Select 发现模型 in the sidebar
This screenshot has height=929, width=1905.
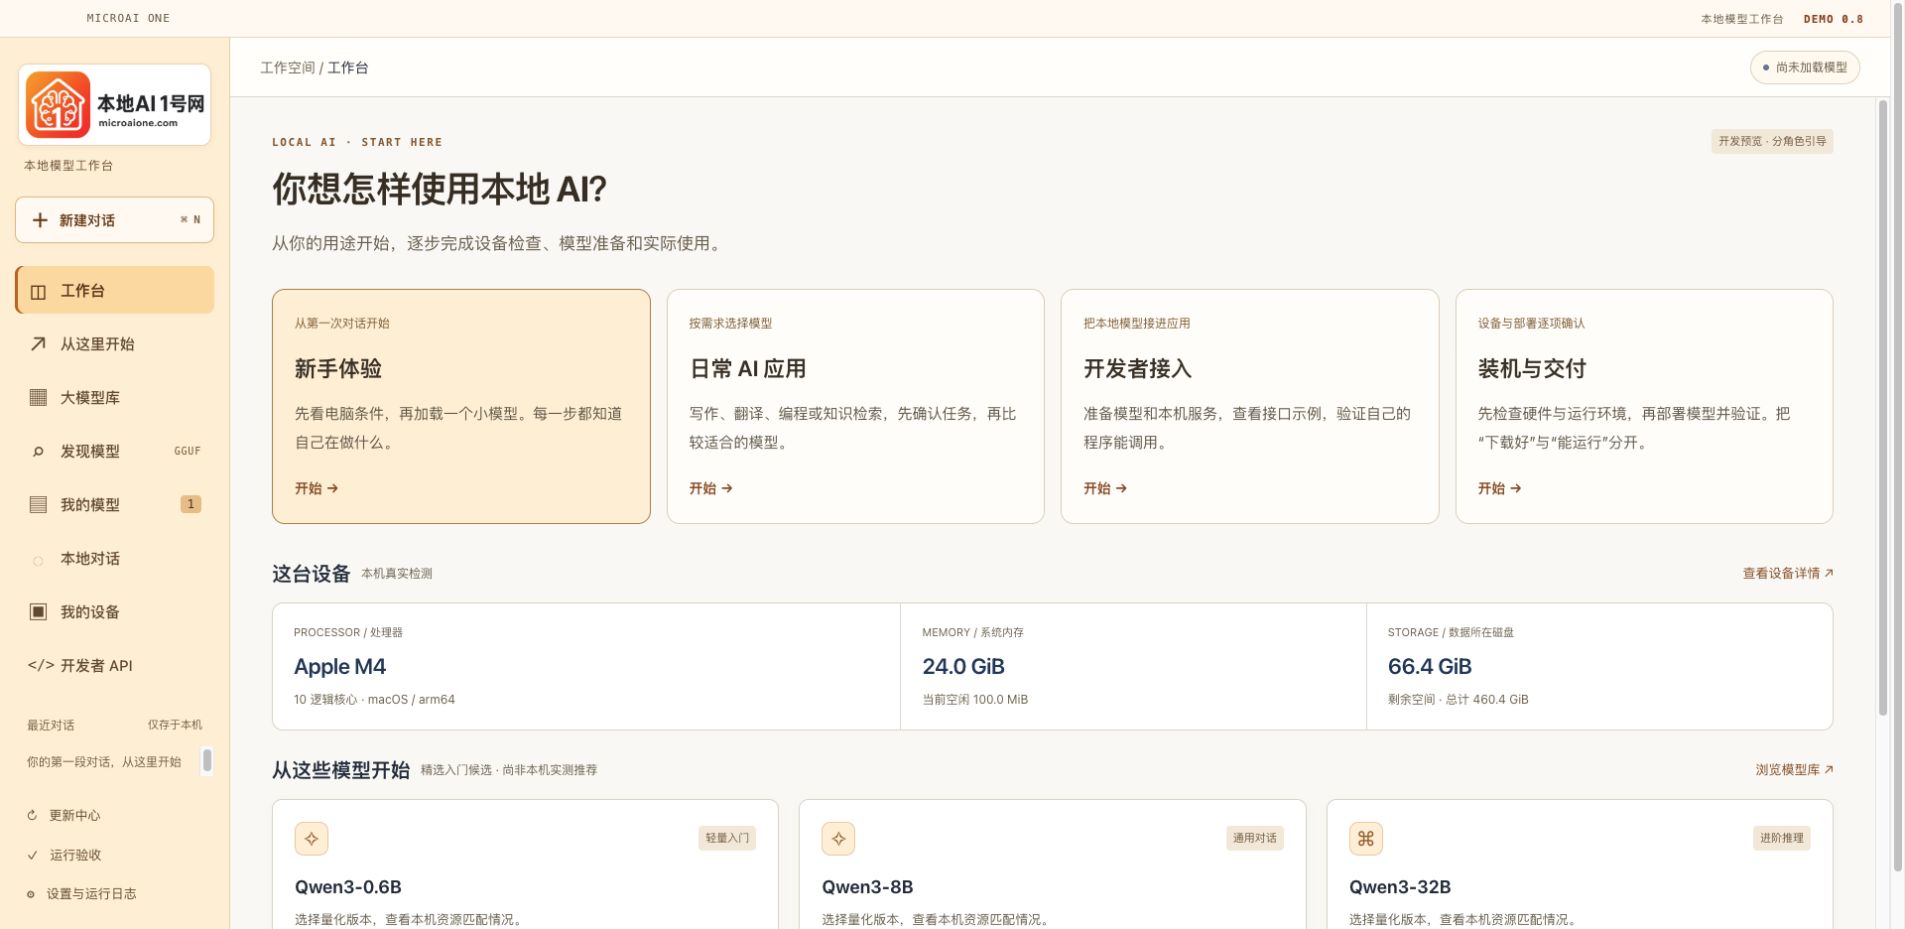pyautogui.click(x=115, y=451)
